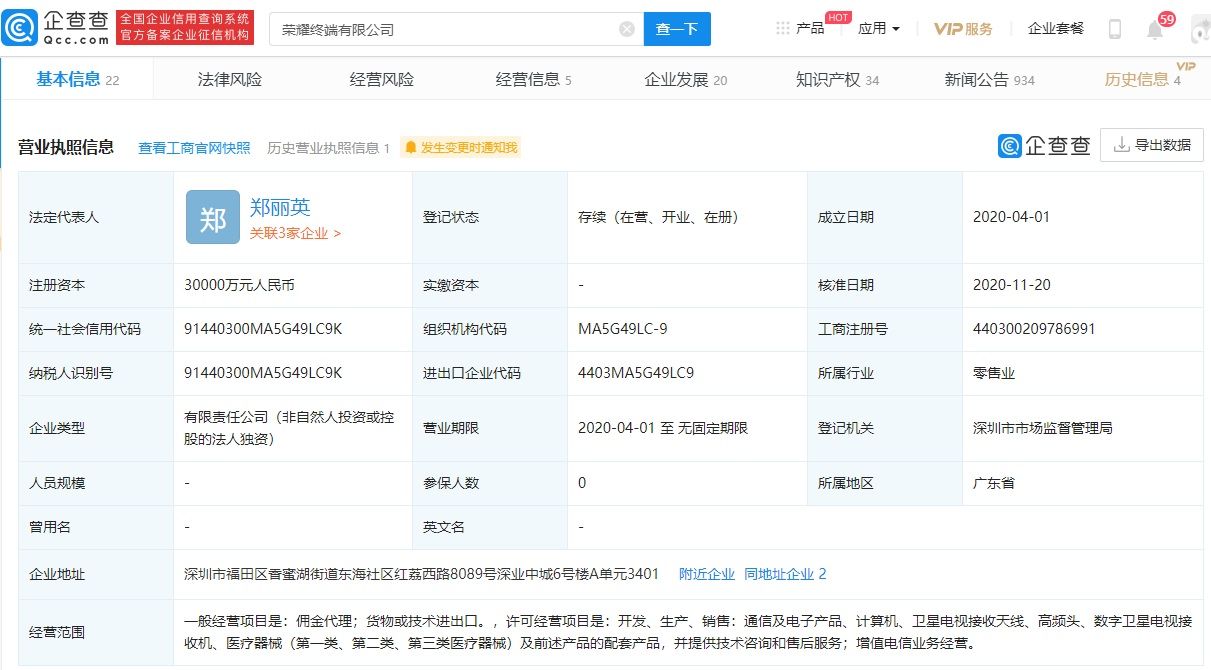Click the products grid icon beside 产品
The width and height of the screenshot is (1211, 670).
click(783, 27)
